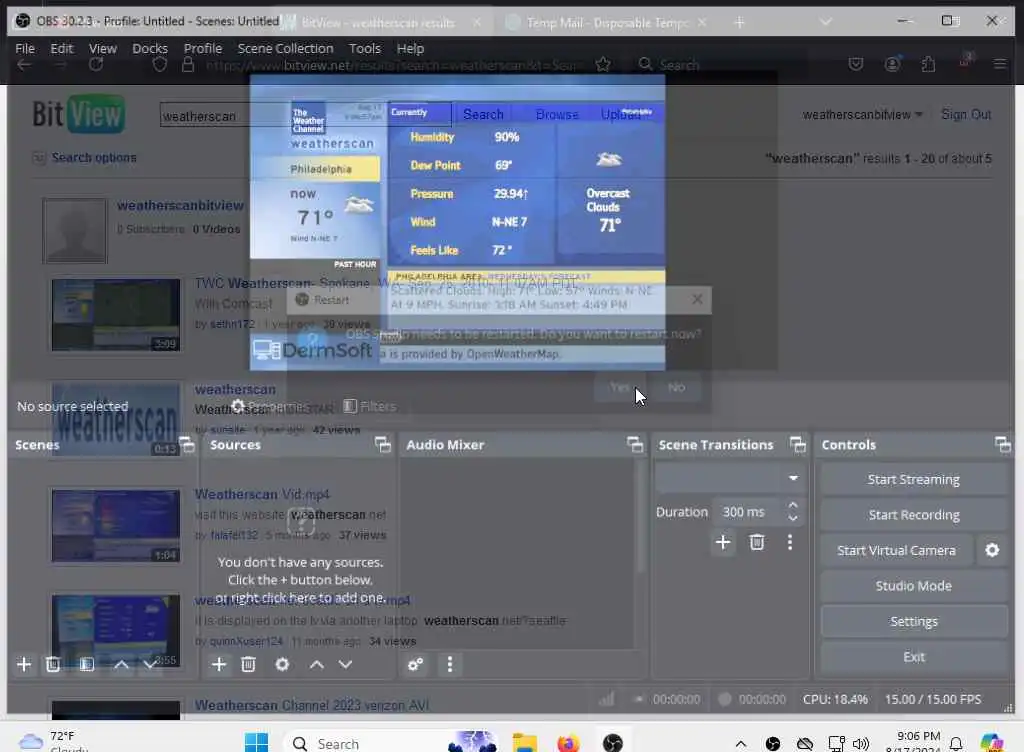The height and width of the screenshot is (752, 1024).
Task: Start the Virtual Camera
Action: coord(896,550)
